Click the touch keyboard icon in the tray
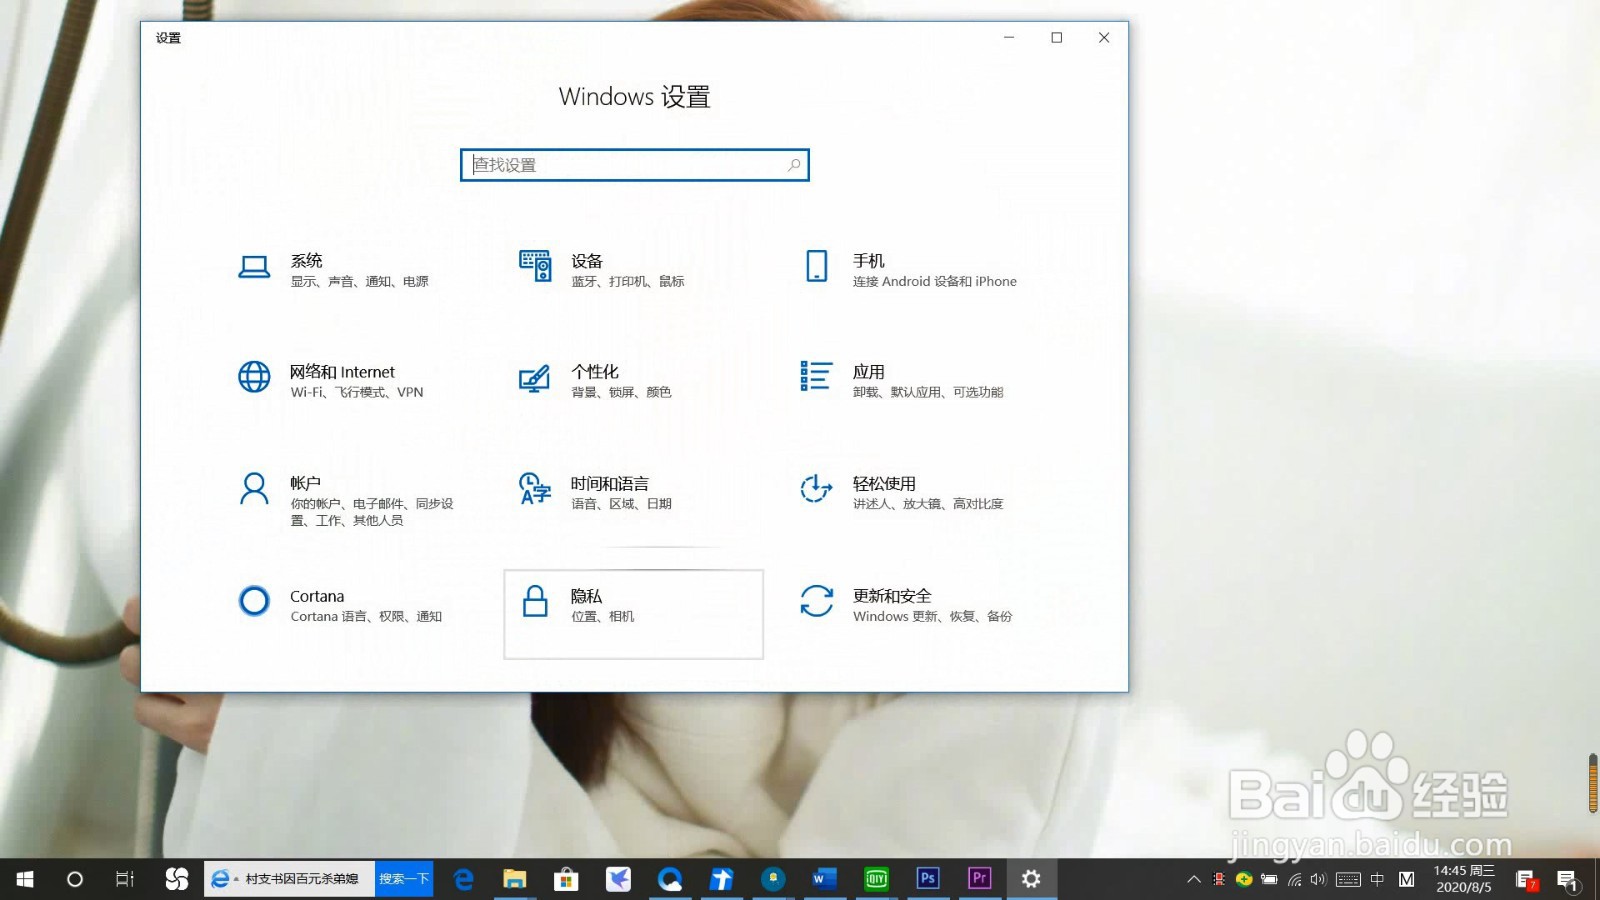This screenshot has width=1600, height=900. (x=1348, y=880)
